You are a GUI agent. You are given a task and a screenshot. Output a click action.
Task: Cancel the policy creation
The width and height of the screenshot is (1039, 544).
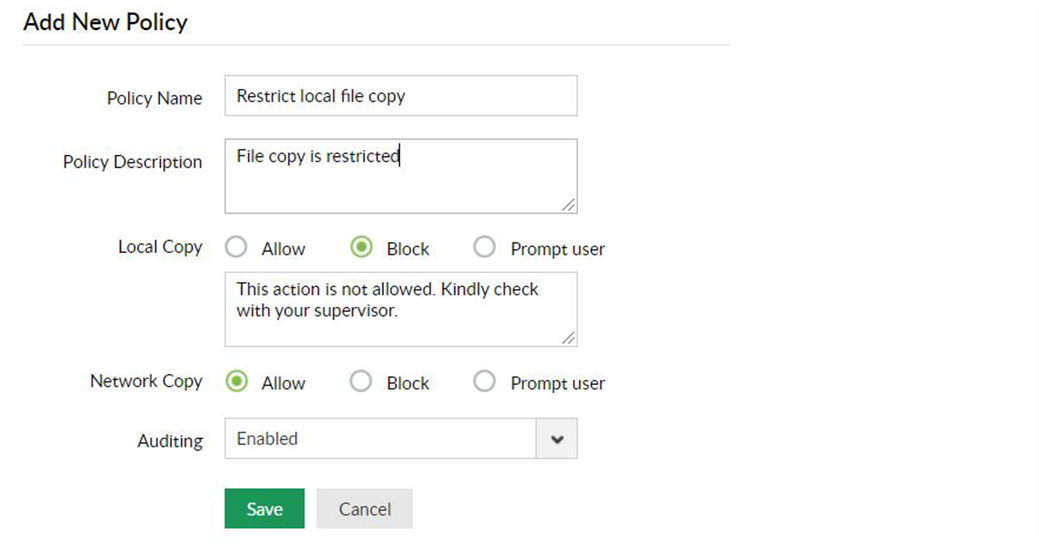(364, 509)
